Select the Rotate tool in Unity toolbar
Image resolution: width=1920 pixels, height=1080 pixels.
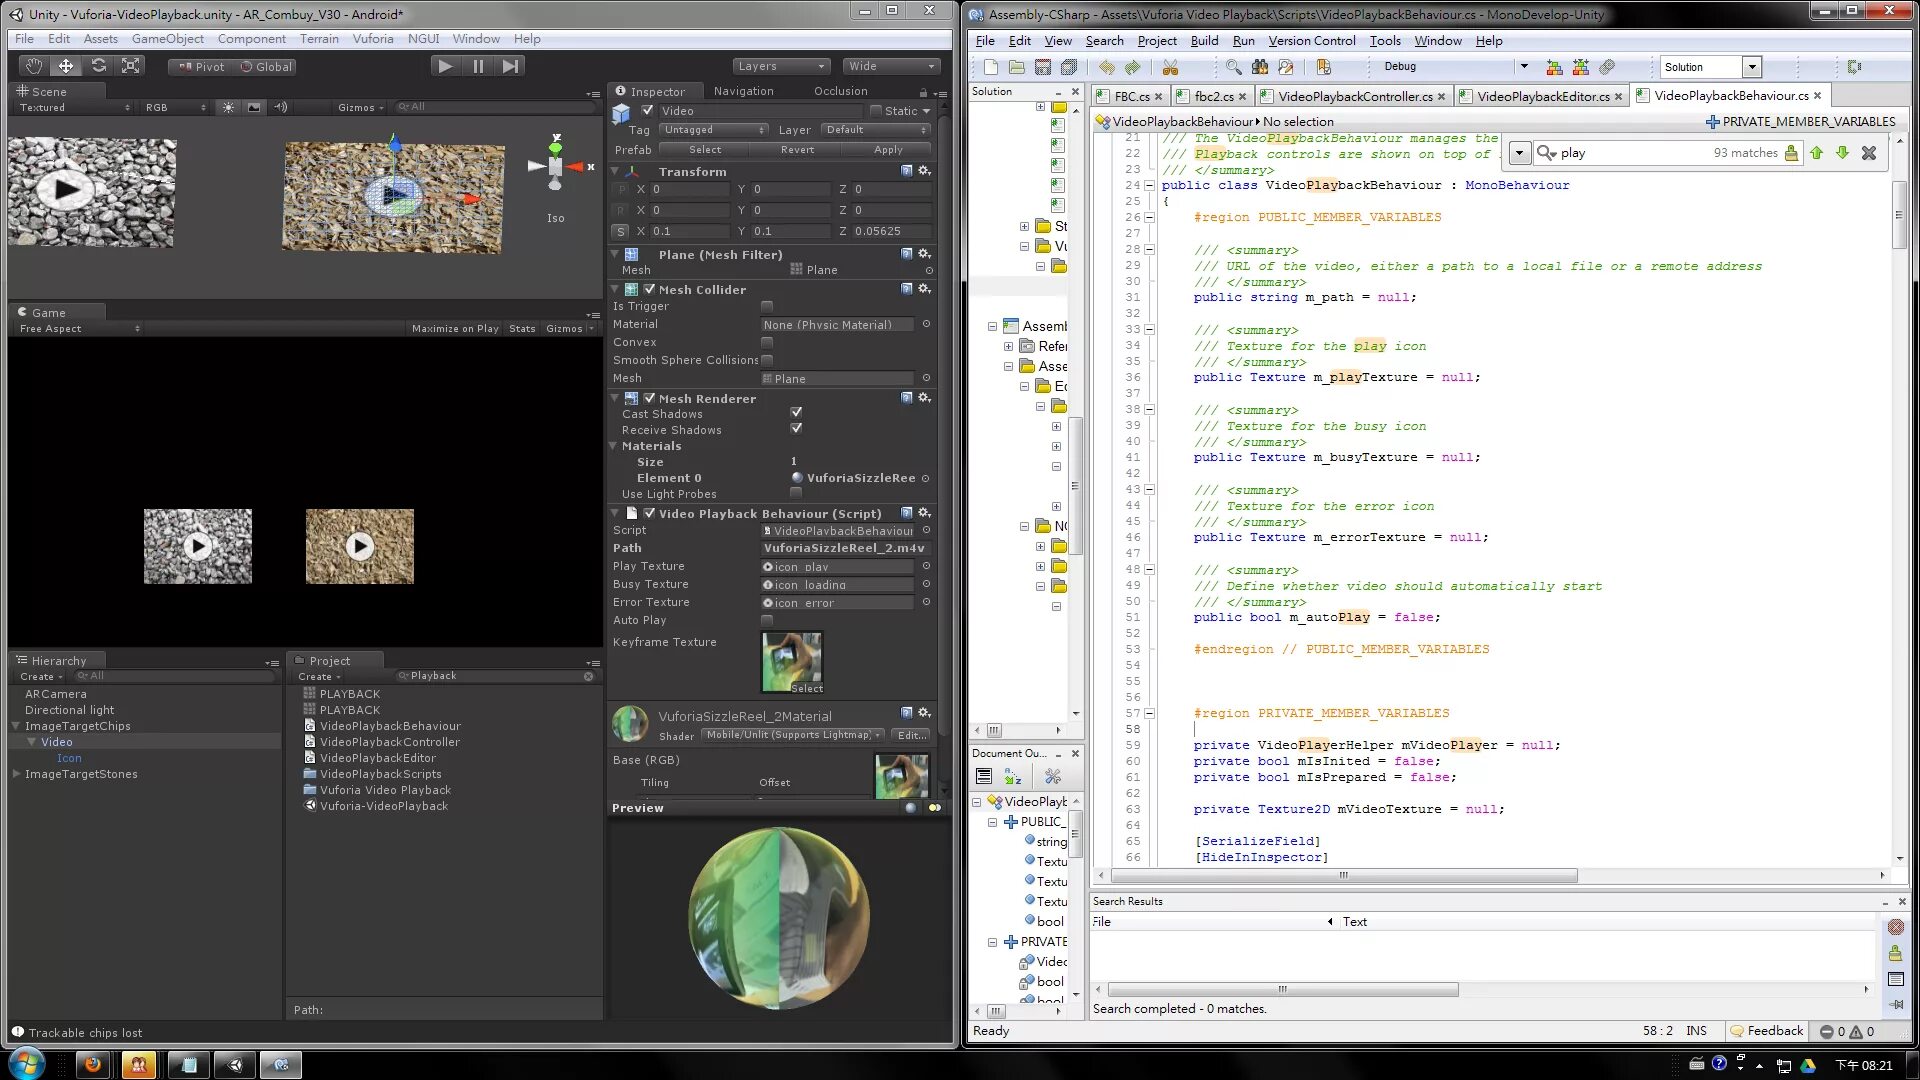pos(98,66)
